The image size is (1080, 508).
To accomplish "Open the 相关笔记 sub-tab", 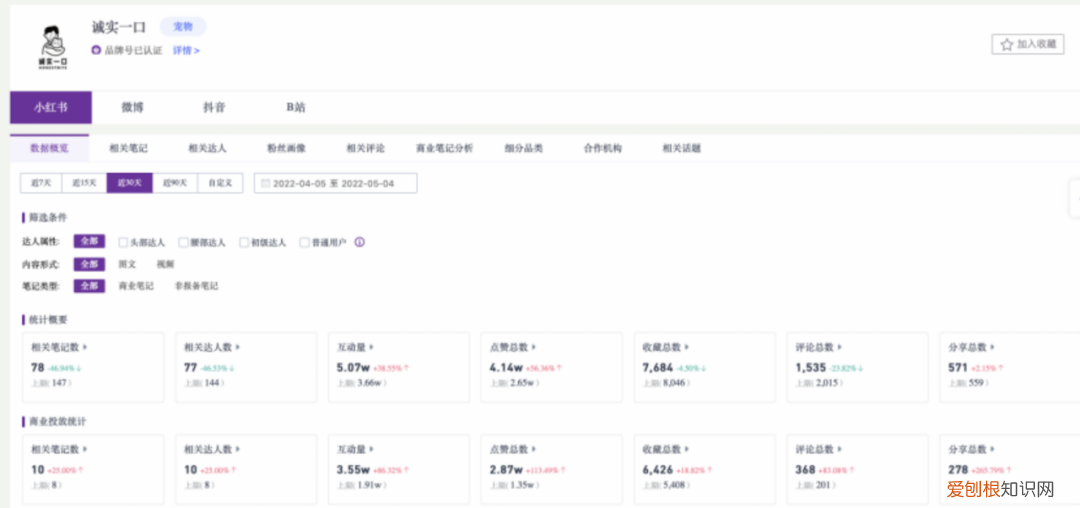I will tap(128, 148).
